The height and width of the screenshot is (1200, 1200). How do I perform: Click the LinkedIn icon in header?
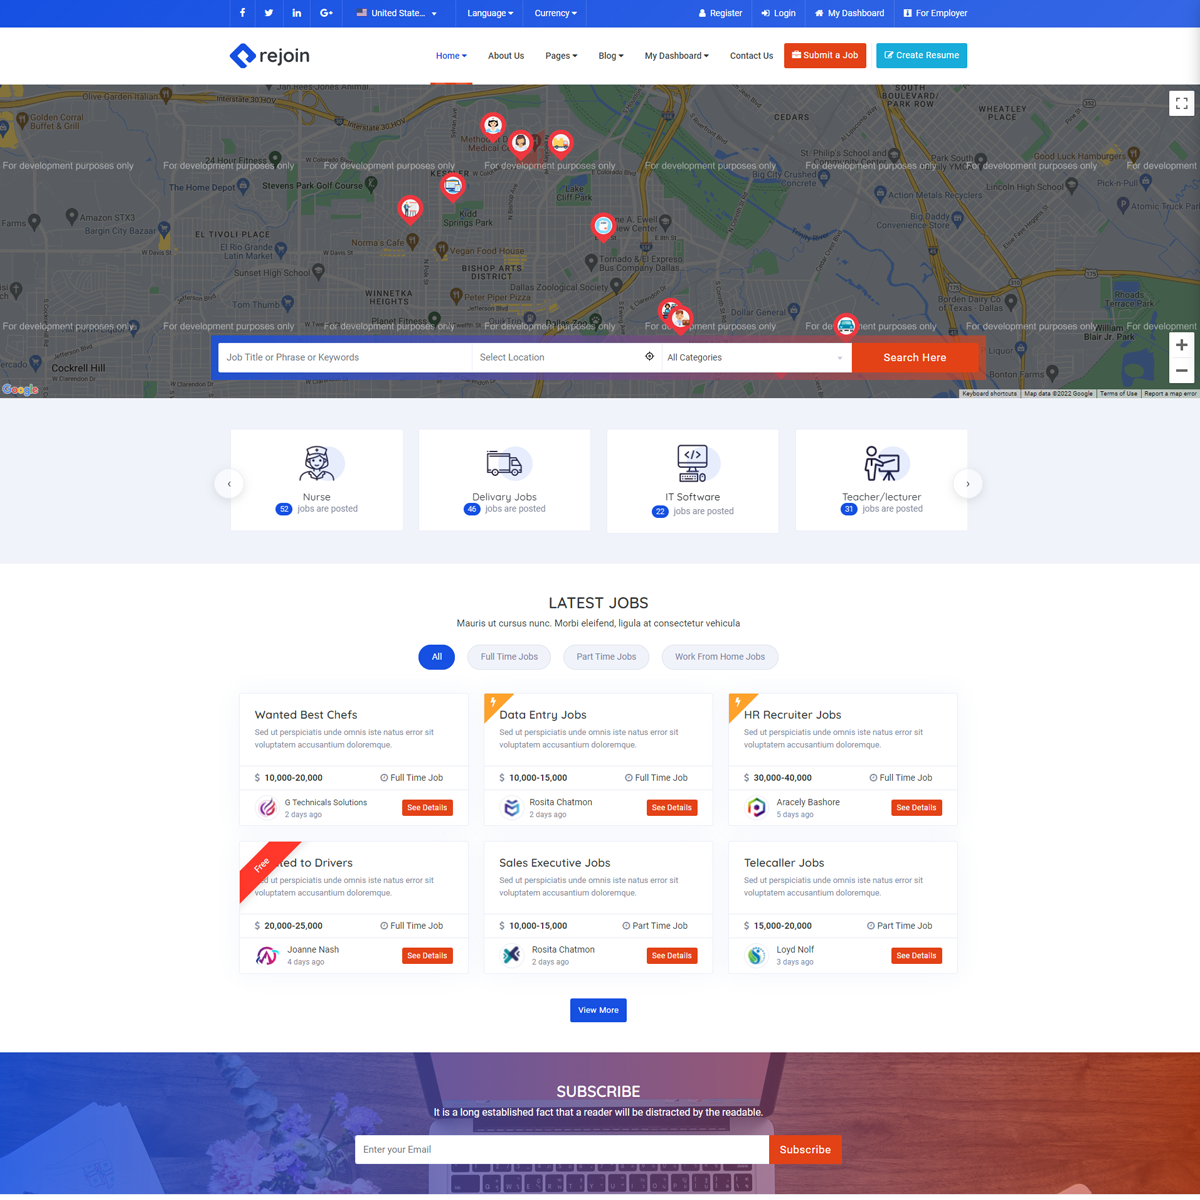pos(297,13)
